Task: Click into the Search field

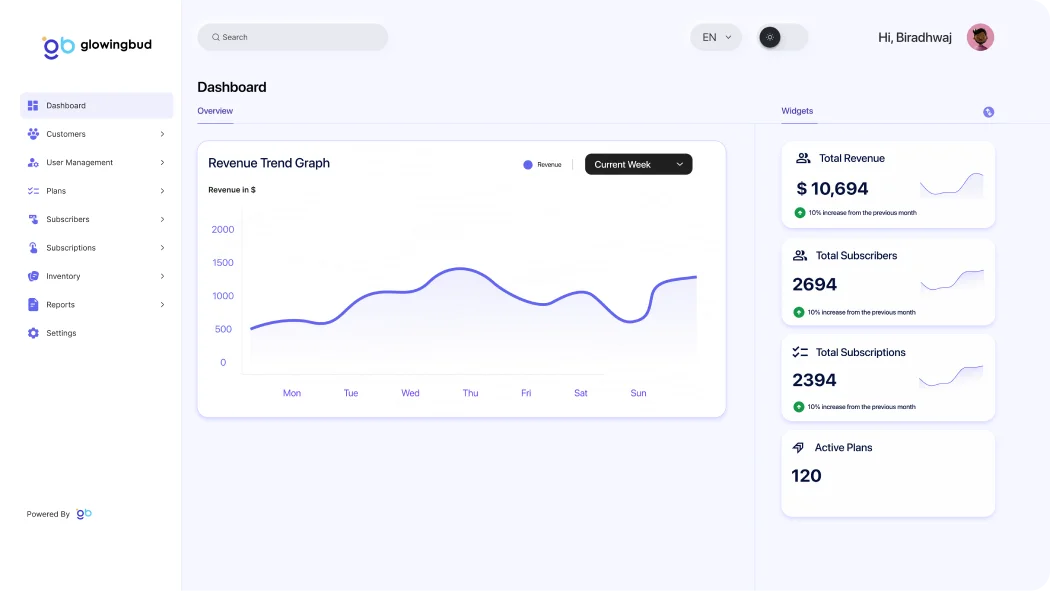Action: click(x=293, y=37)
